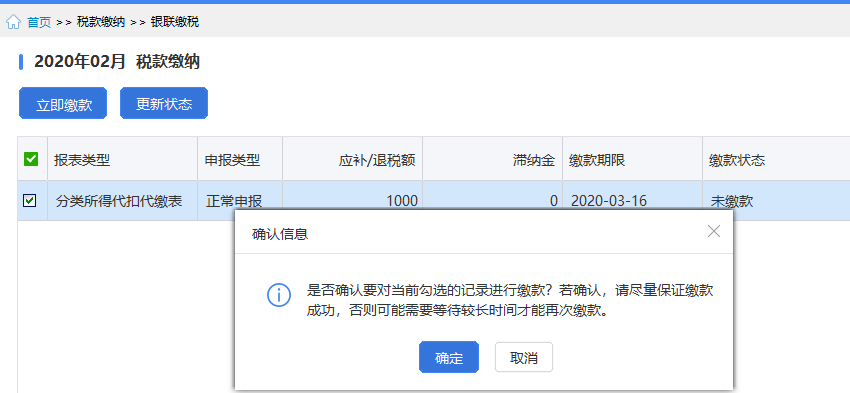Click the 报表类型 column header
The width and height of the screenshot is (850, 393).
click(x=123, y=159)
